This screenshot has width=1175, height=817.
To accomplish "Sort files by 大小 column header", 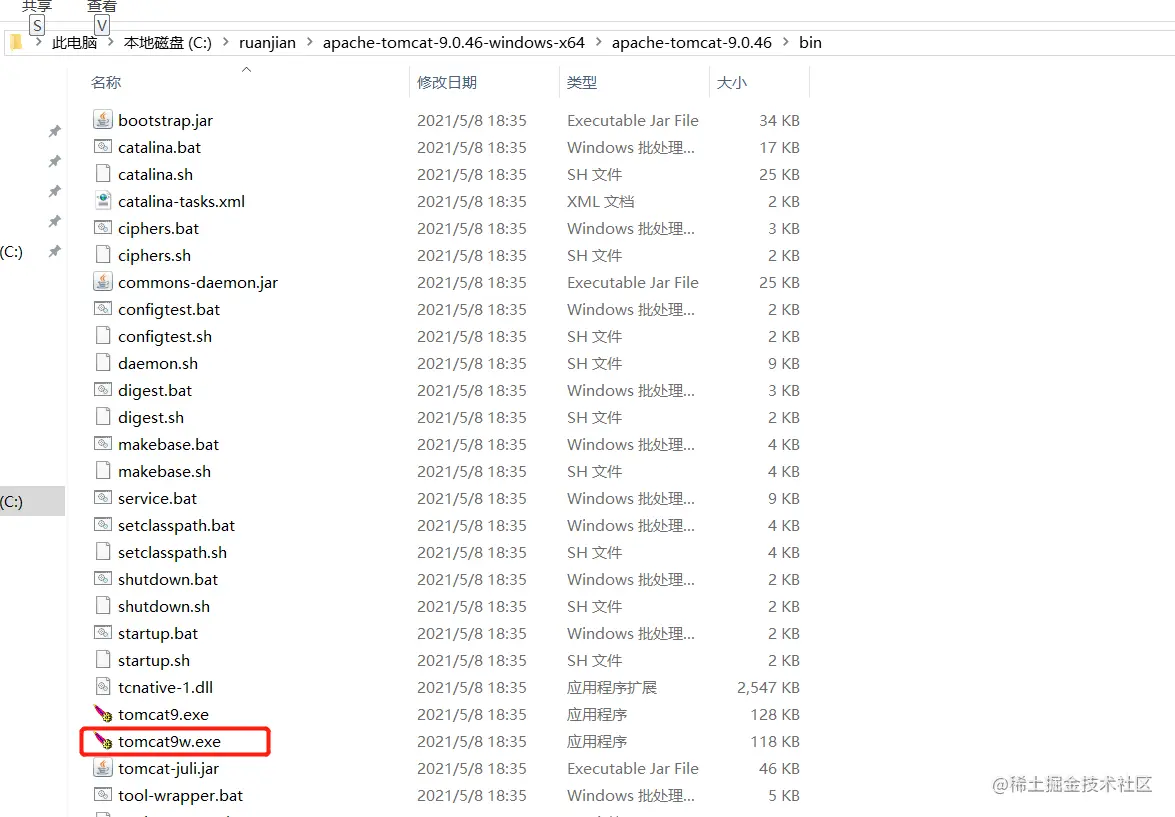I will click(x=731, y=82).
